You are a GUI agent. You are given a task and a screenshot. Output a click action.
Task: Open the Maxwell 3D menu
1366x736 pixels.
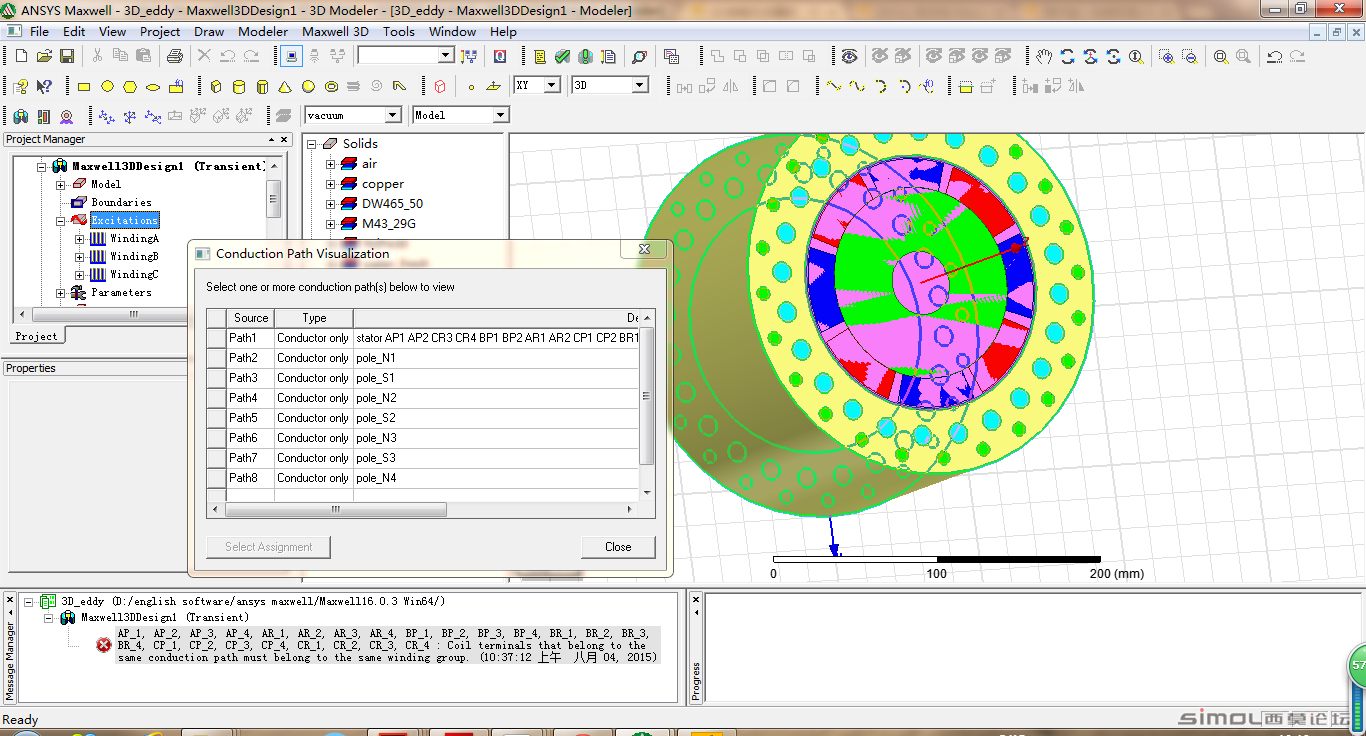coord(335,32)
